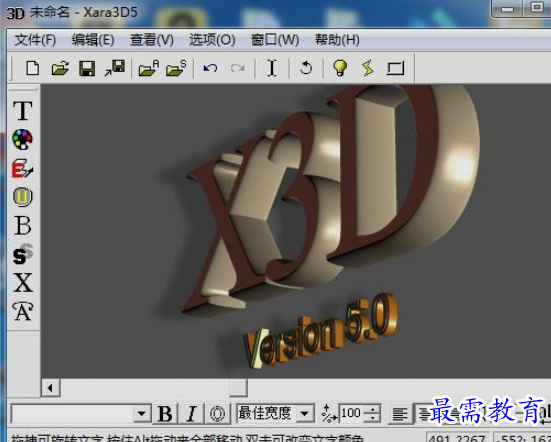Create a new document with New icon
Screen dimensions: 551x442
(x=32, y=68)
